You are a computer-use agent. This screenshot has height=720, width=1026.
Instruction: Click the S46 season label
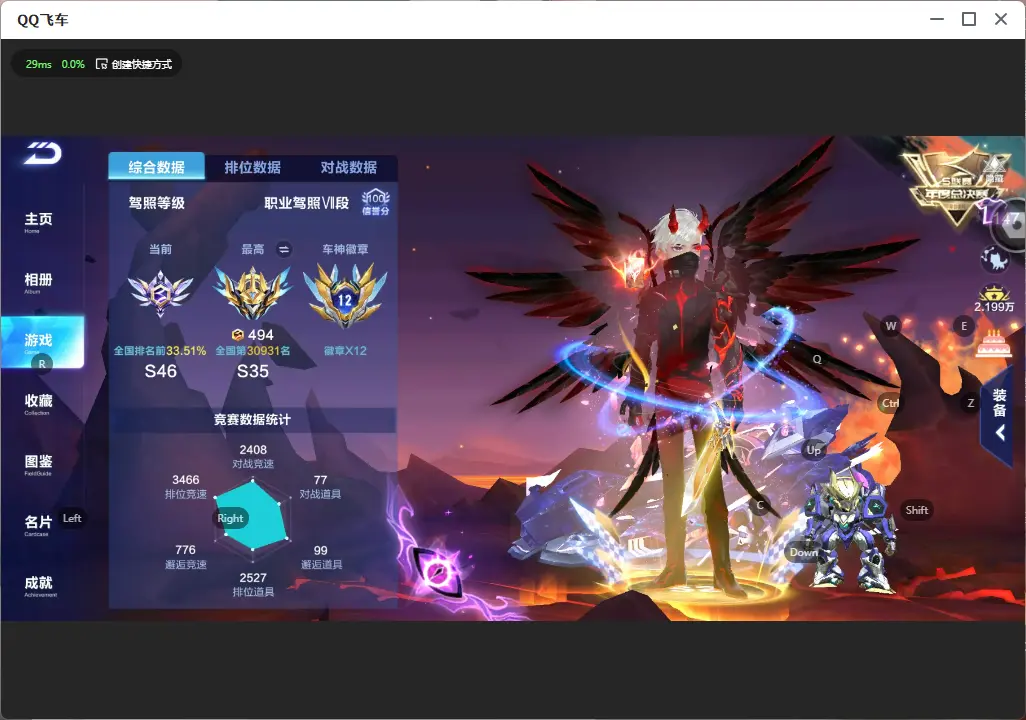[x=160, y=371]
